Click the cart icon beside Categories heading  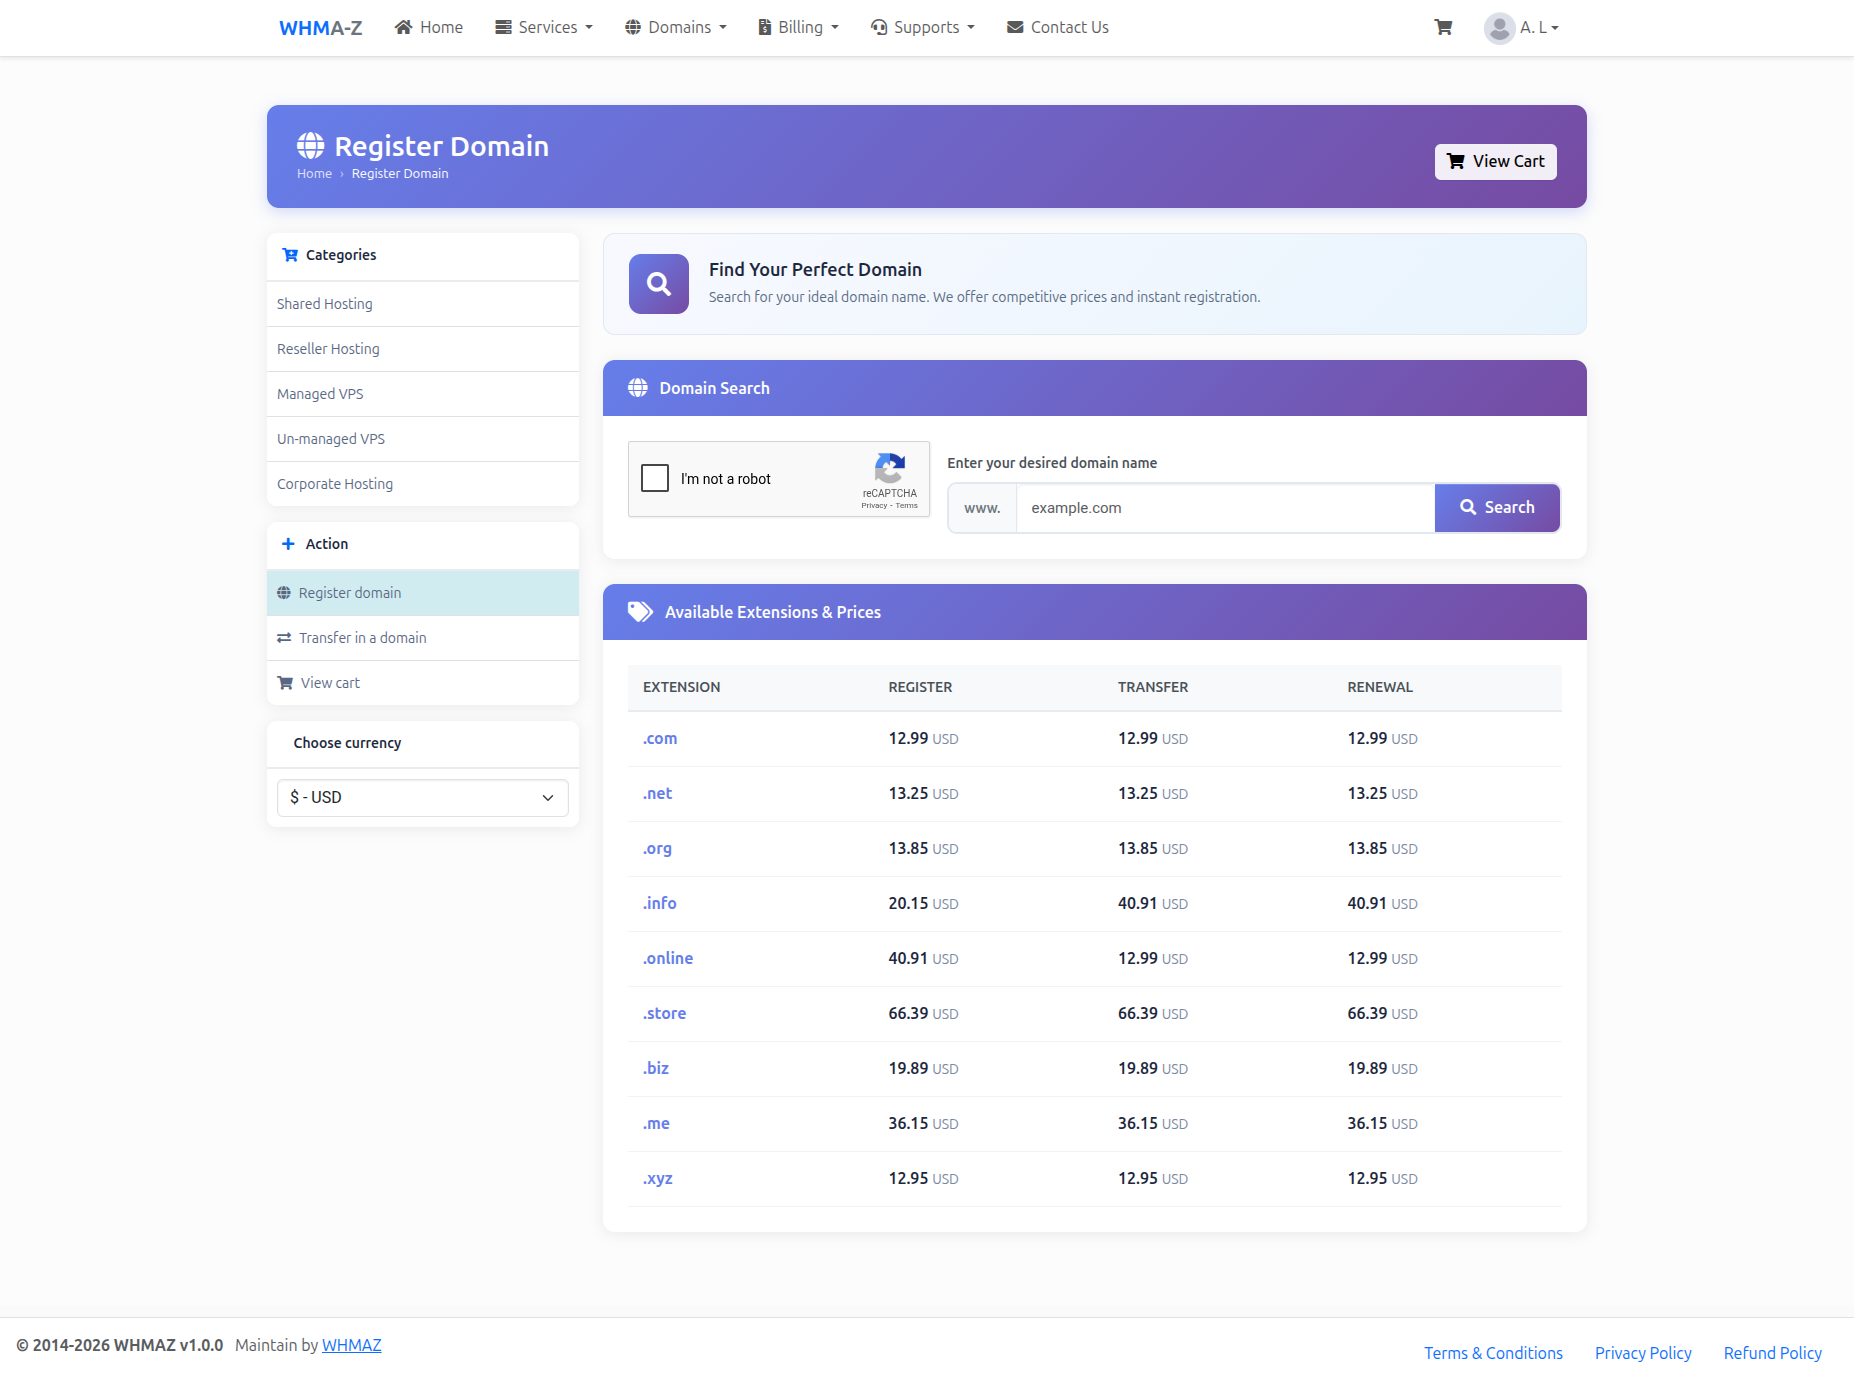pyautogui.click(x=291, y=255)
